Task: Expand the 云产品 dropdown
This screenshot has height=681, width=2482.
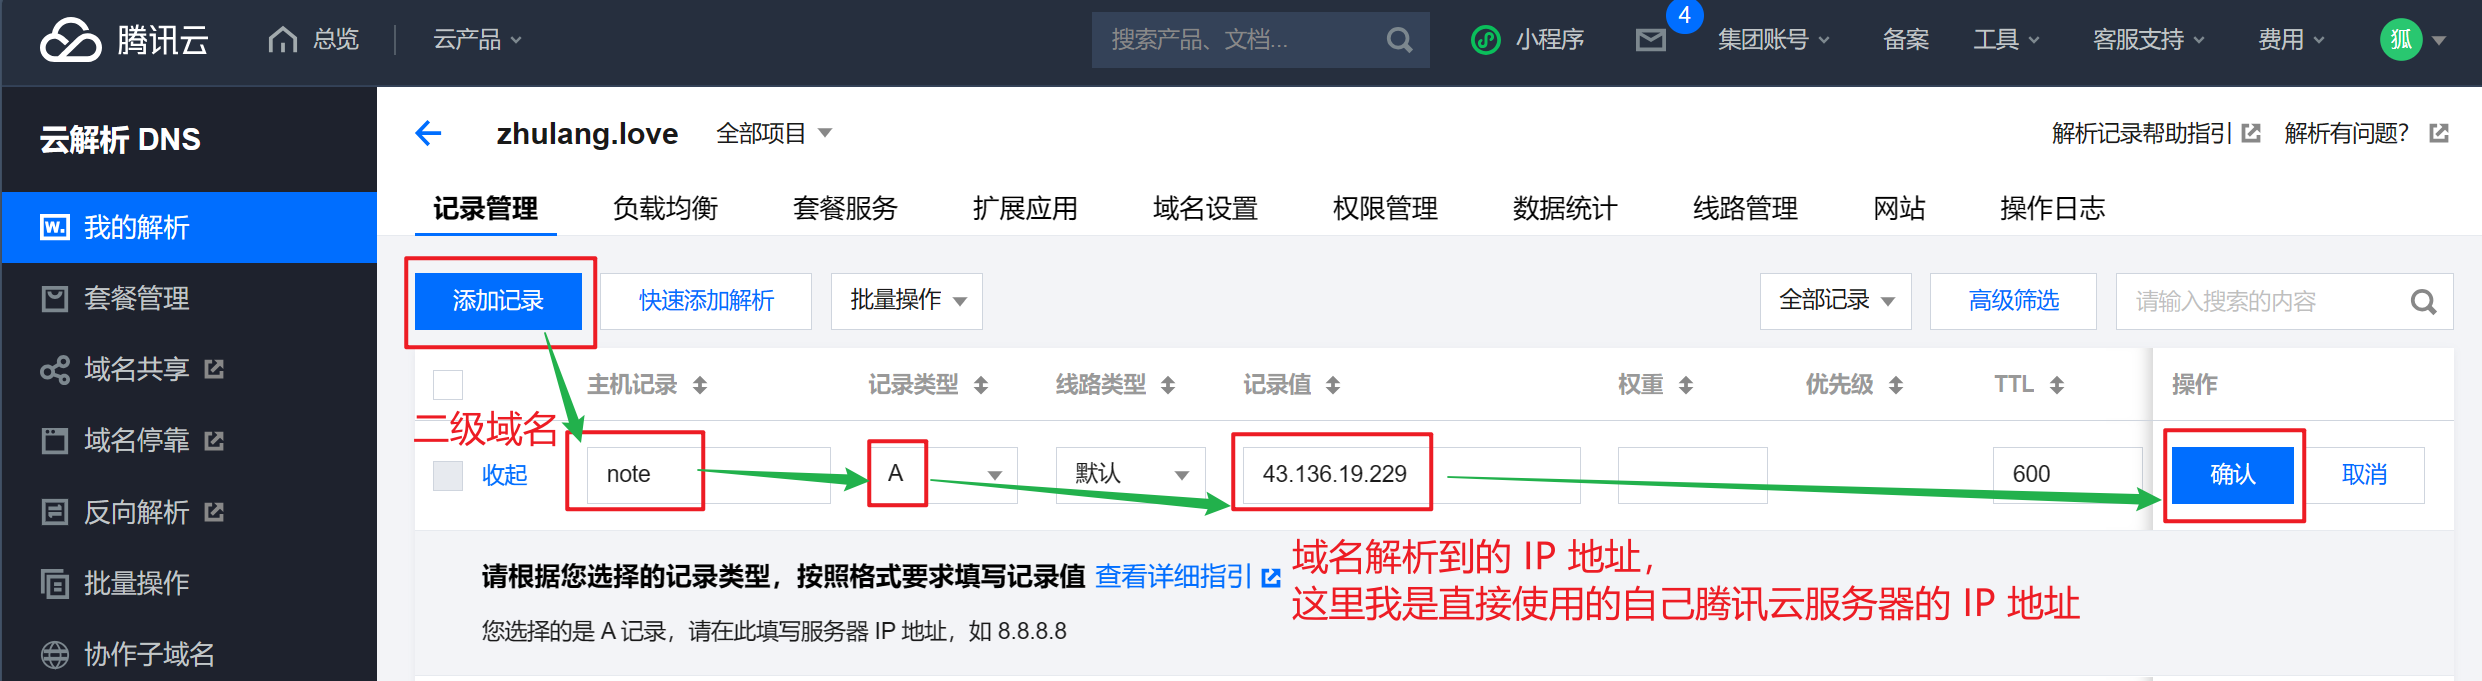Action: 477,40
